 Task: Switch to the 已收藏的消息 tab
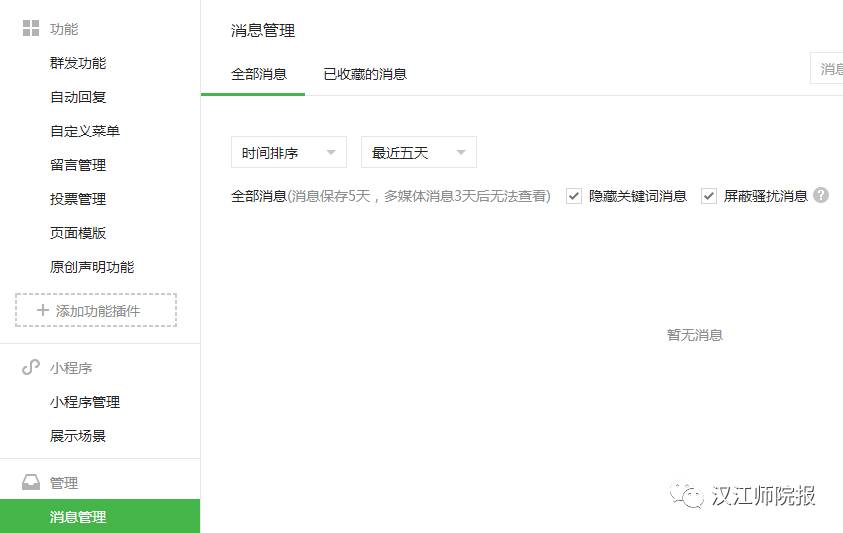click(x=365, y=74)
